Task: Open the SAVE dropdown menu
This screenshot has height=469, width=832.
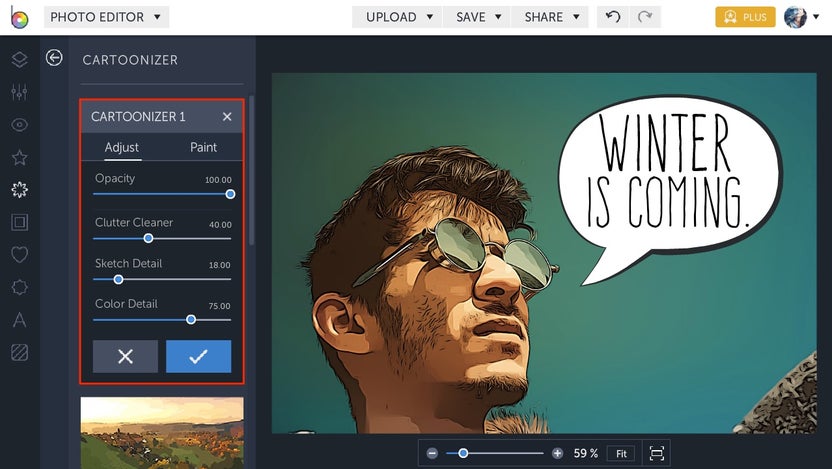Action: tap(476, 17)
